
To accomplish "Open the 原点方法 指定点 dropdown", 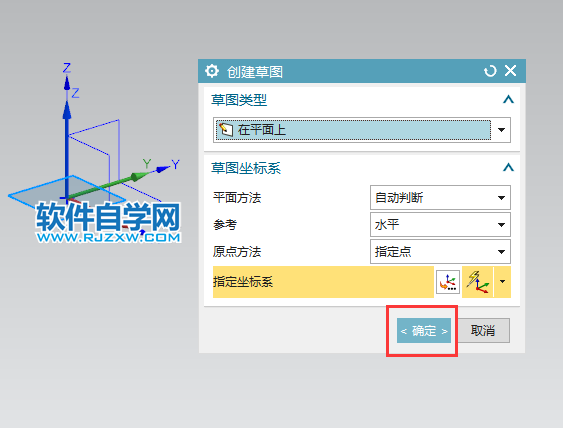I will coord(440,252).
